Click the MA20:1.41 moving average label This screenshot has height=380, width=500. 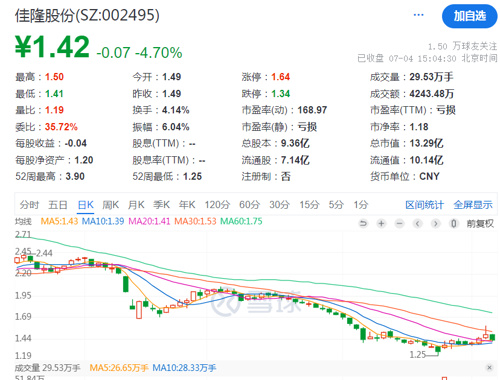click(149, 221)
